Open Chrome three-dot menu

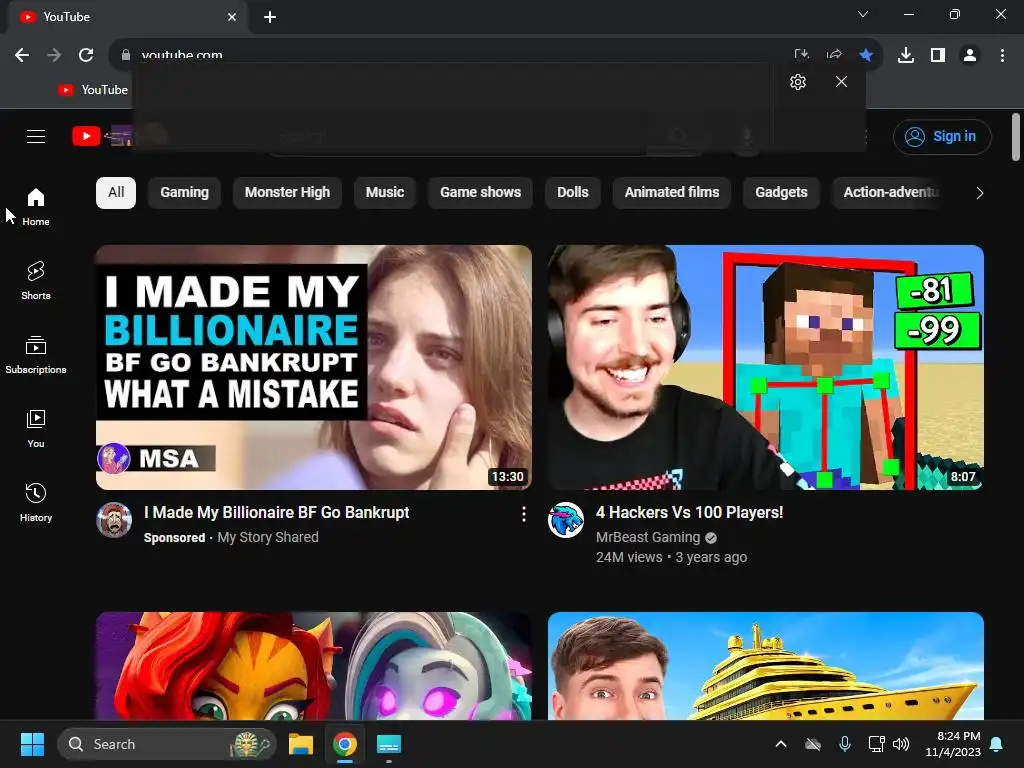(x=1002, y=55)
